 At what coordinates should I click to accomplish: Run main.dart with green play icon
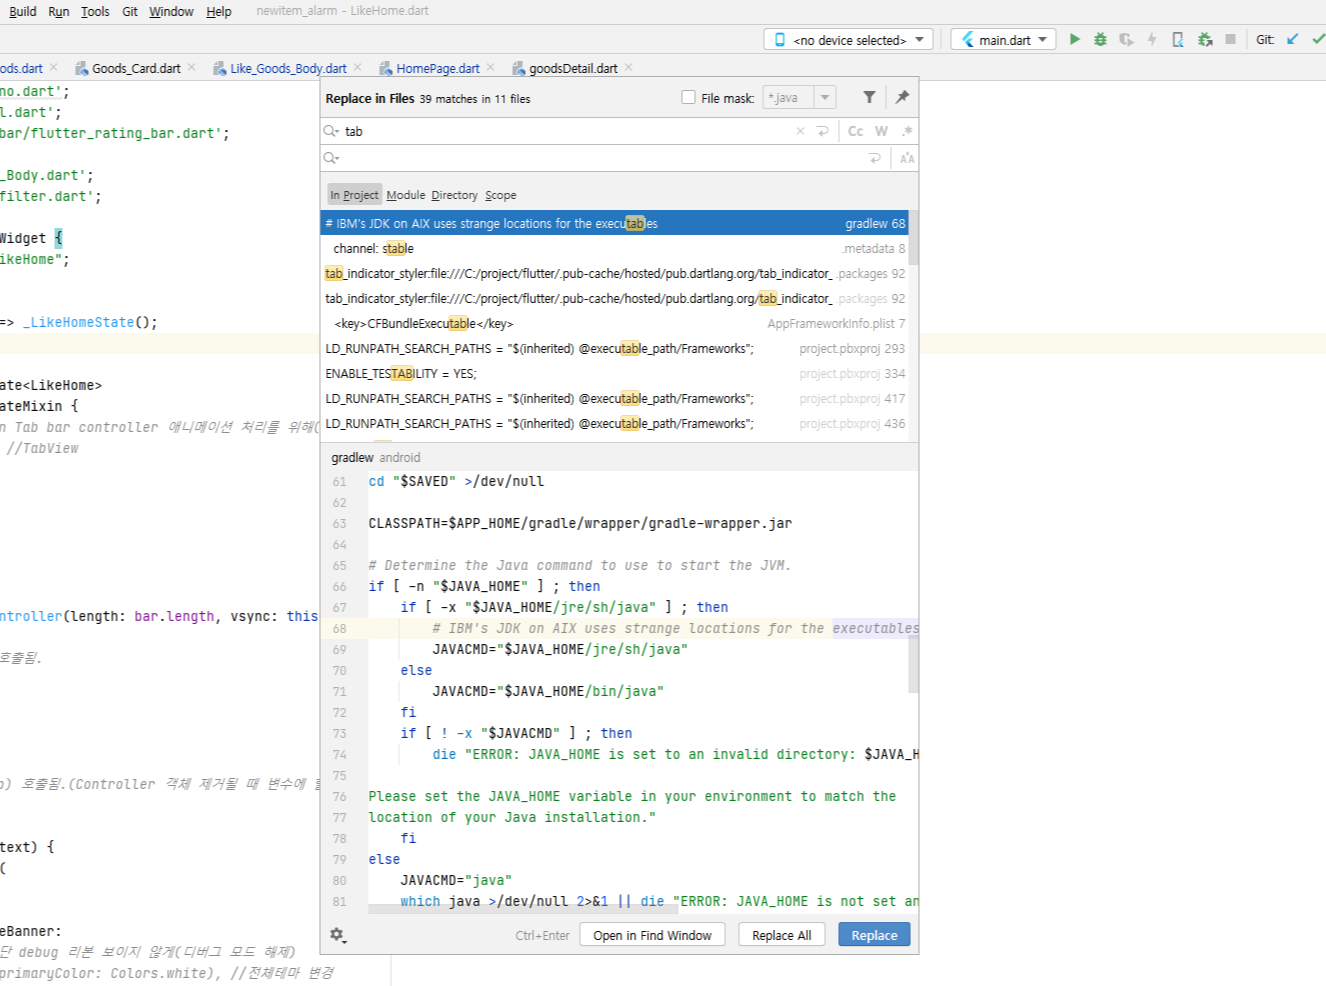point(1074,39)
